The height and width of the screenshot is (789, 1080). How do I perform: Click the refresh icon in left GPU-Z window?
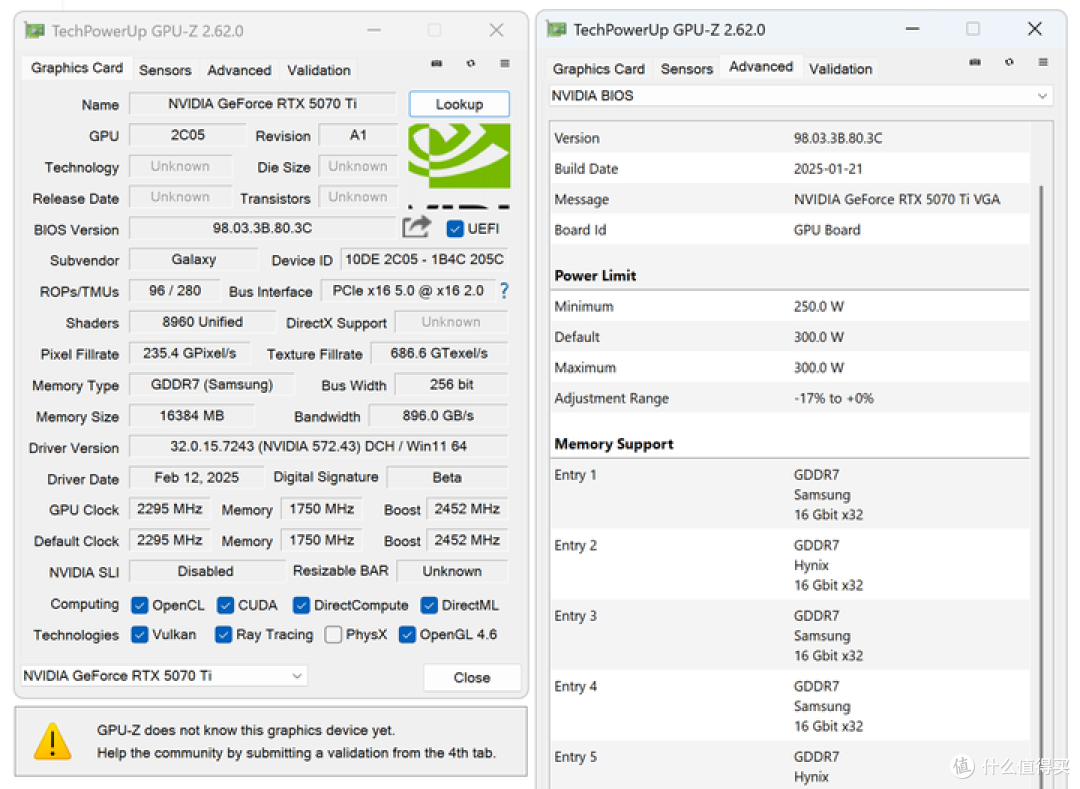(471, 63)
